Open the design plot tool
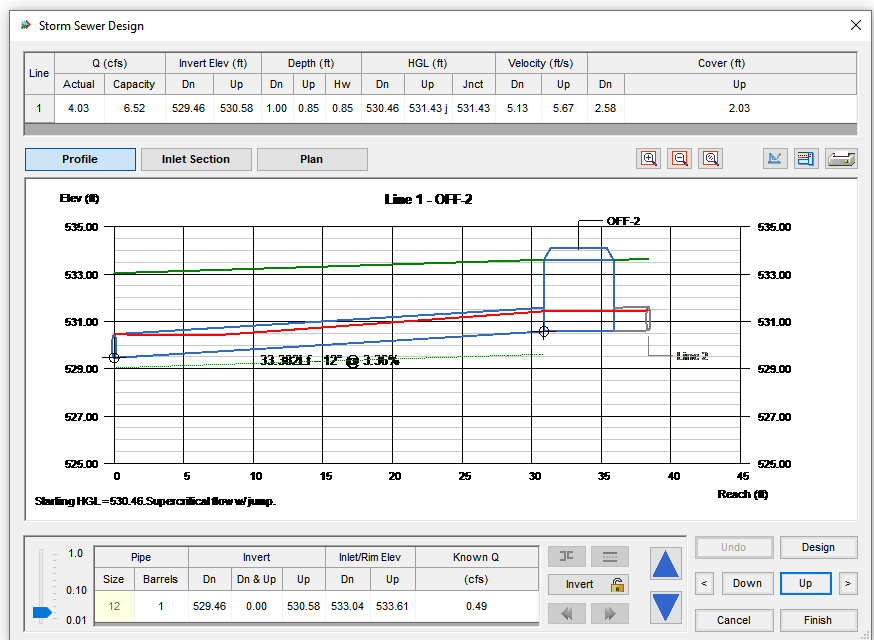 tap(775, 158)
